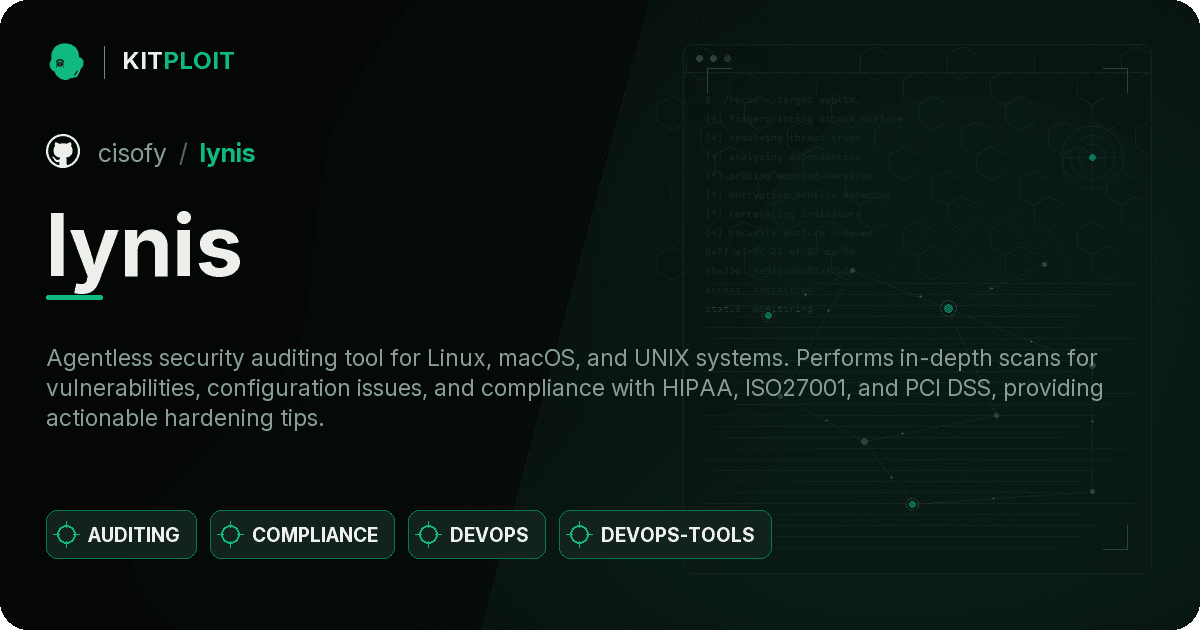Click the green underline below lynis title
Viewport: 1200px width, 630px height.
click(75, 297)
